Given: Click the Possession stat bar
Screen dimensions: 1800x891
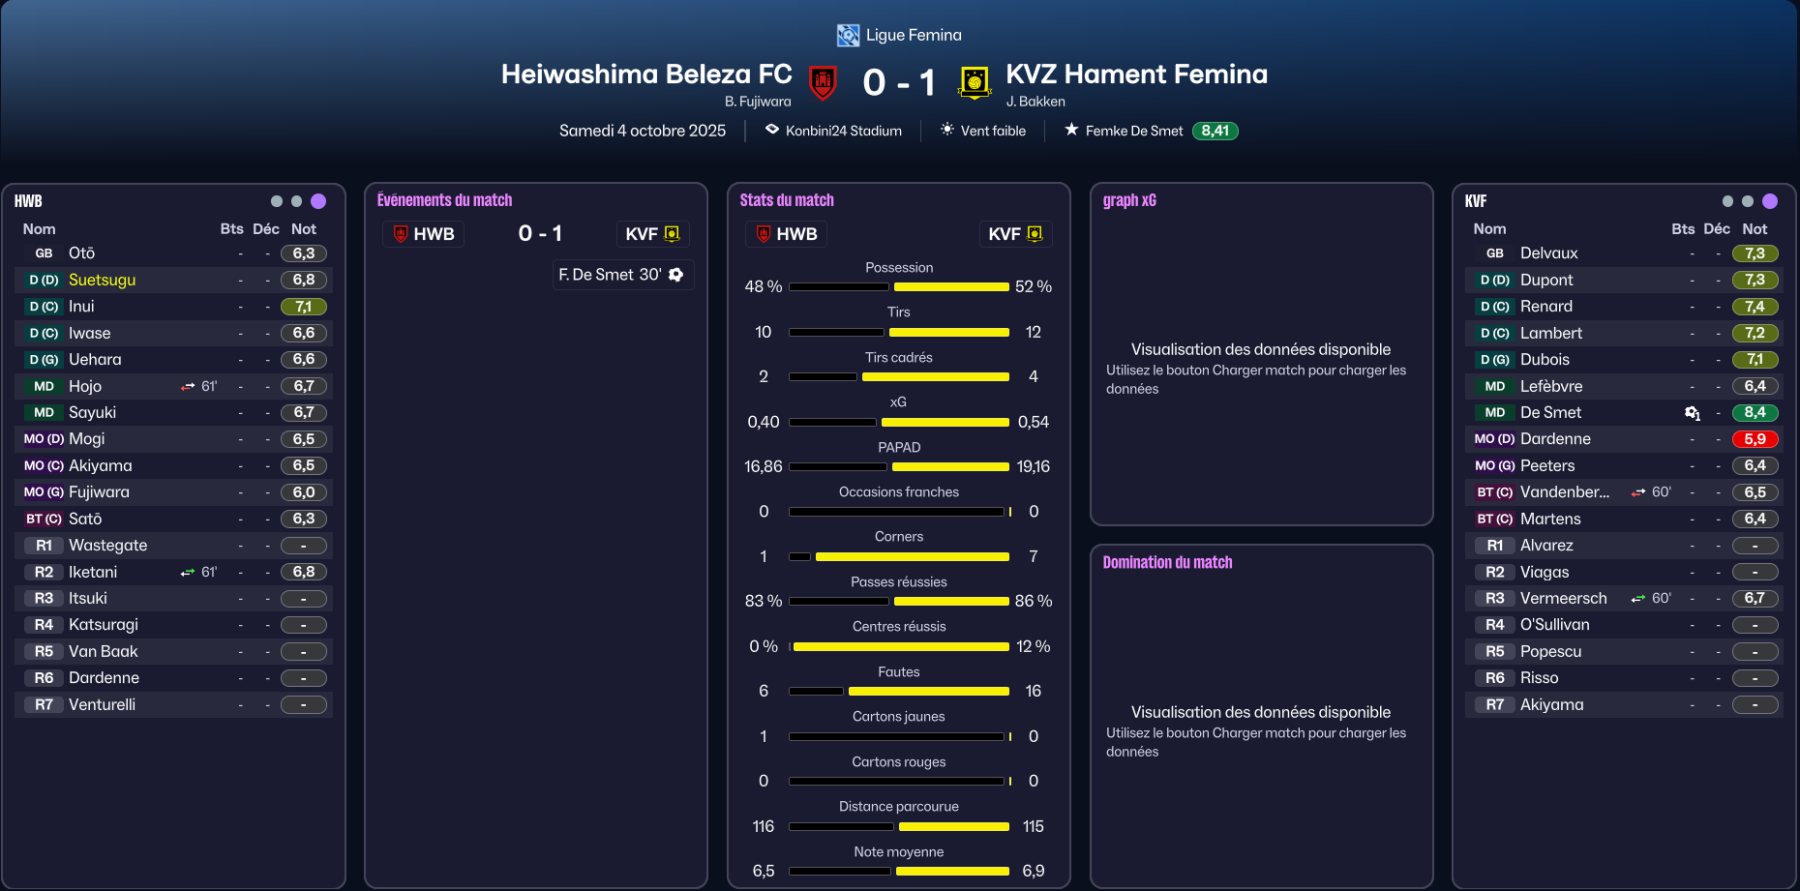Looking at the screenshot, I should [898, 287].
